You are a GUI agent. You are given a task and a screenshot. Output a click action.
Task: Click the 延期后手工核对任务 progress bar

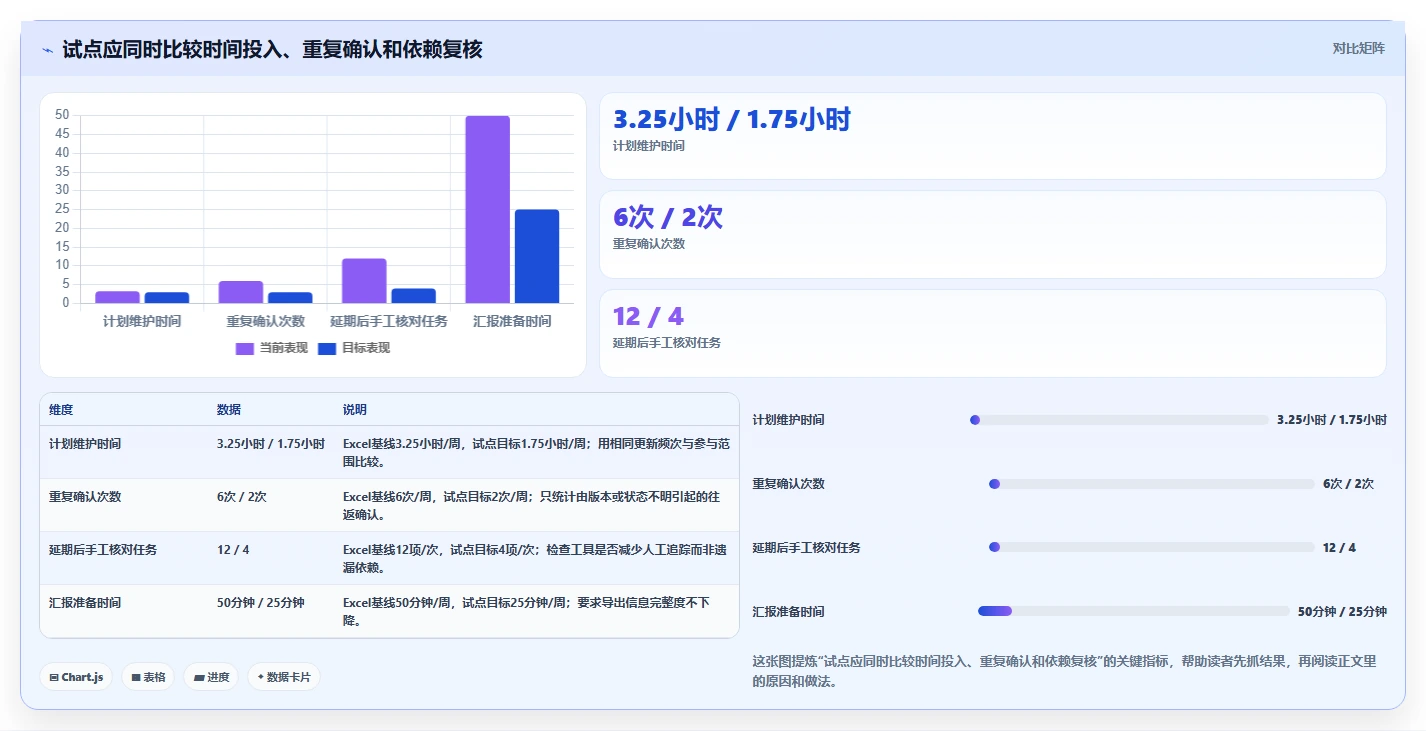click(x=1151, y=547)
